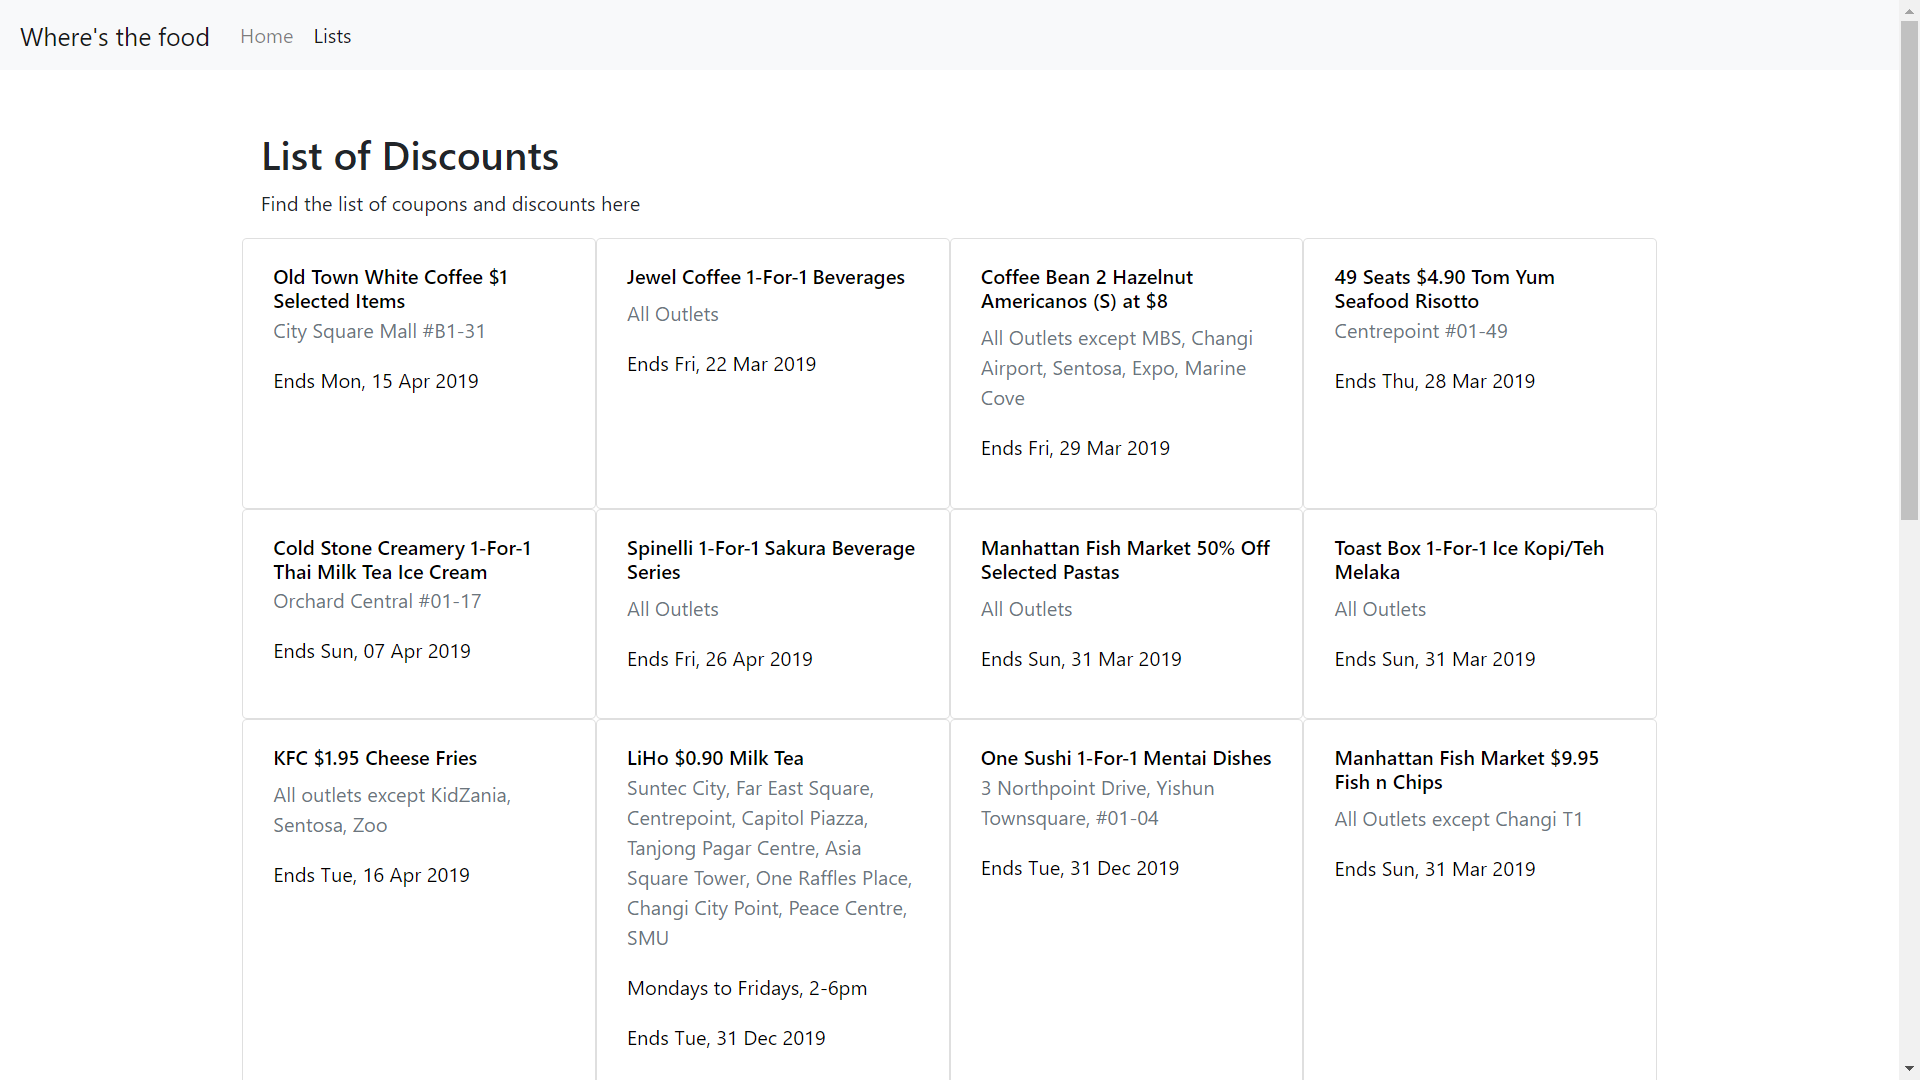Click the Where's the food brand link

115,37
